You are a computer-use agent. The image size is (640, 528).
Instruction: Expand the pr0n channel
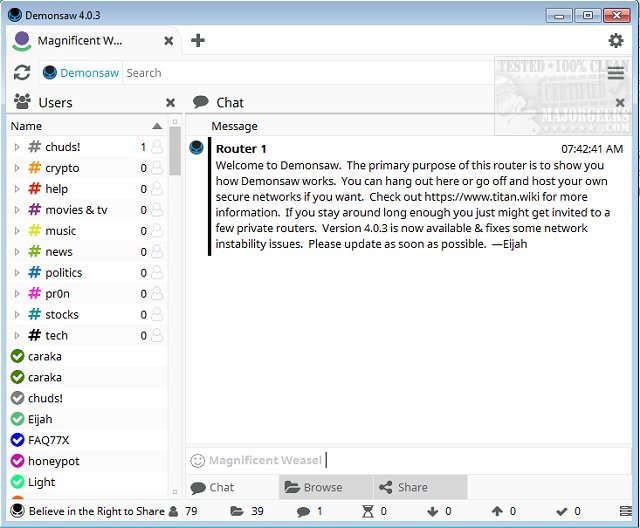coord(17,293)
